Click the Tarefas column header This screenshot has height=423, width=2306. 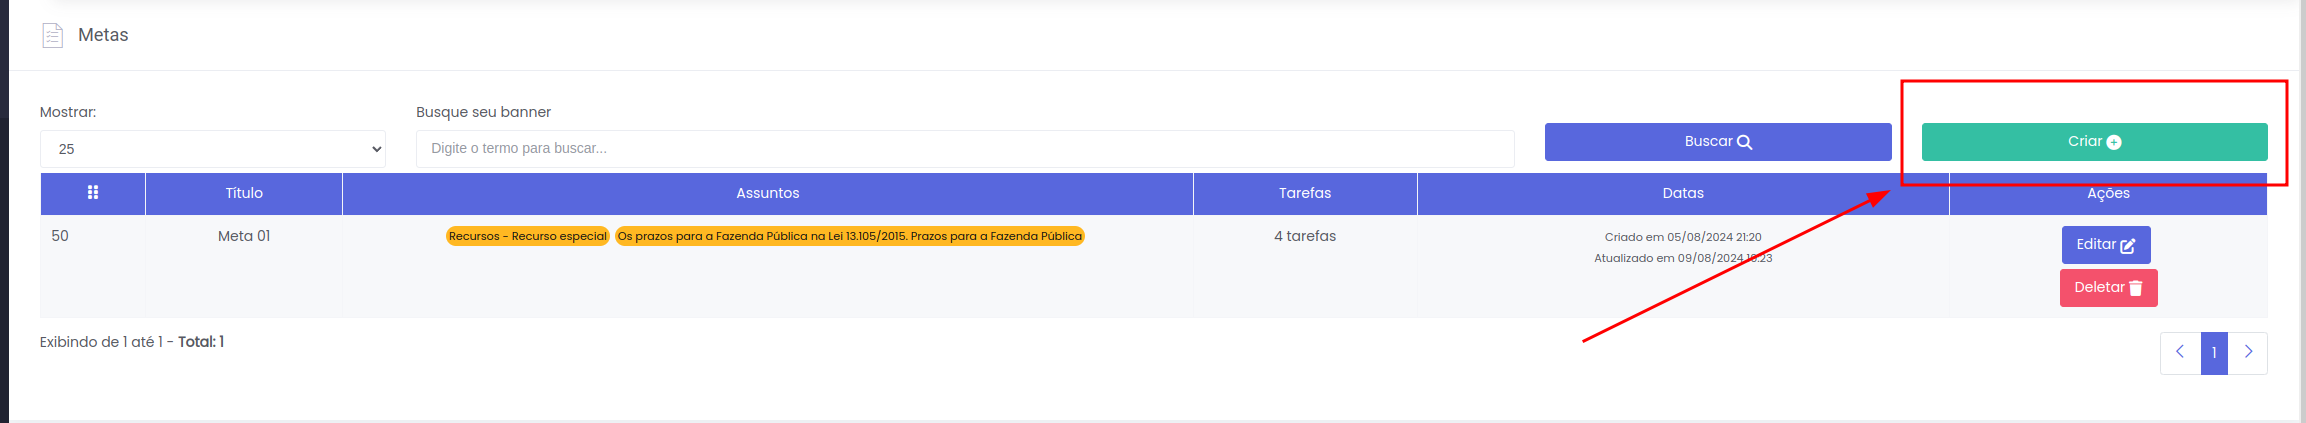[1305, 193]
